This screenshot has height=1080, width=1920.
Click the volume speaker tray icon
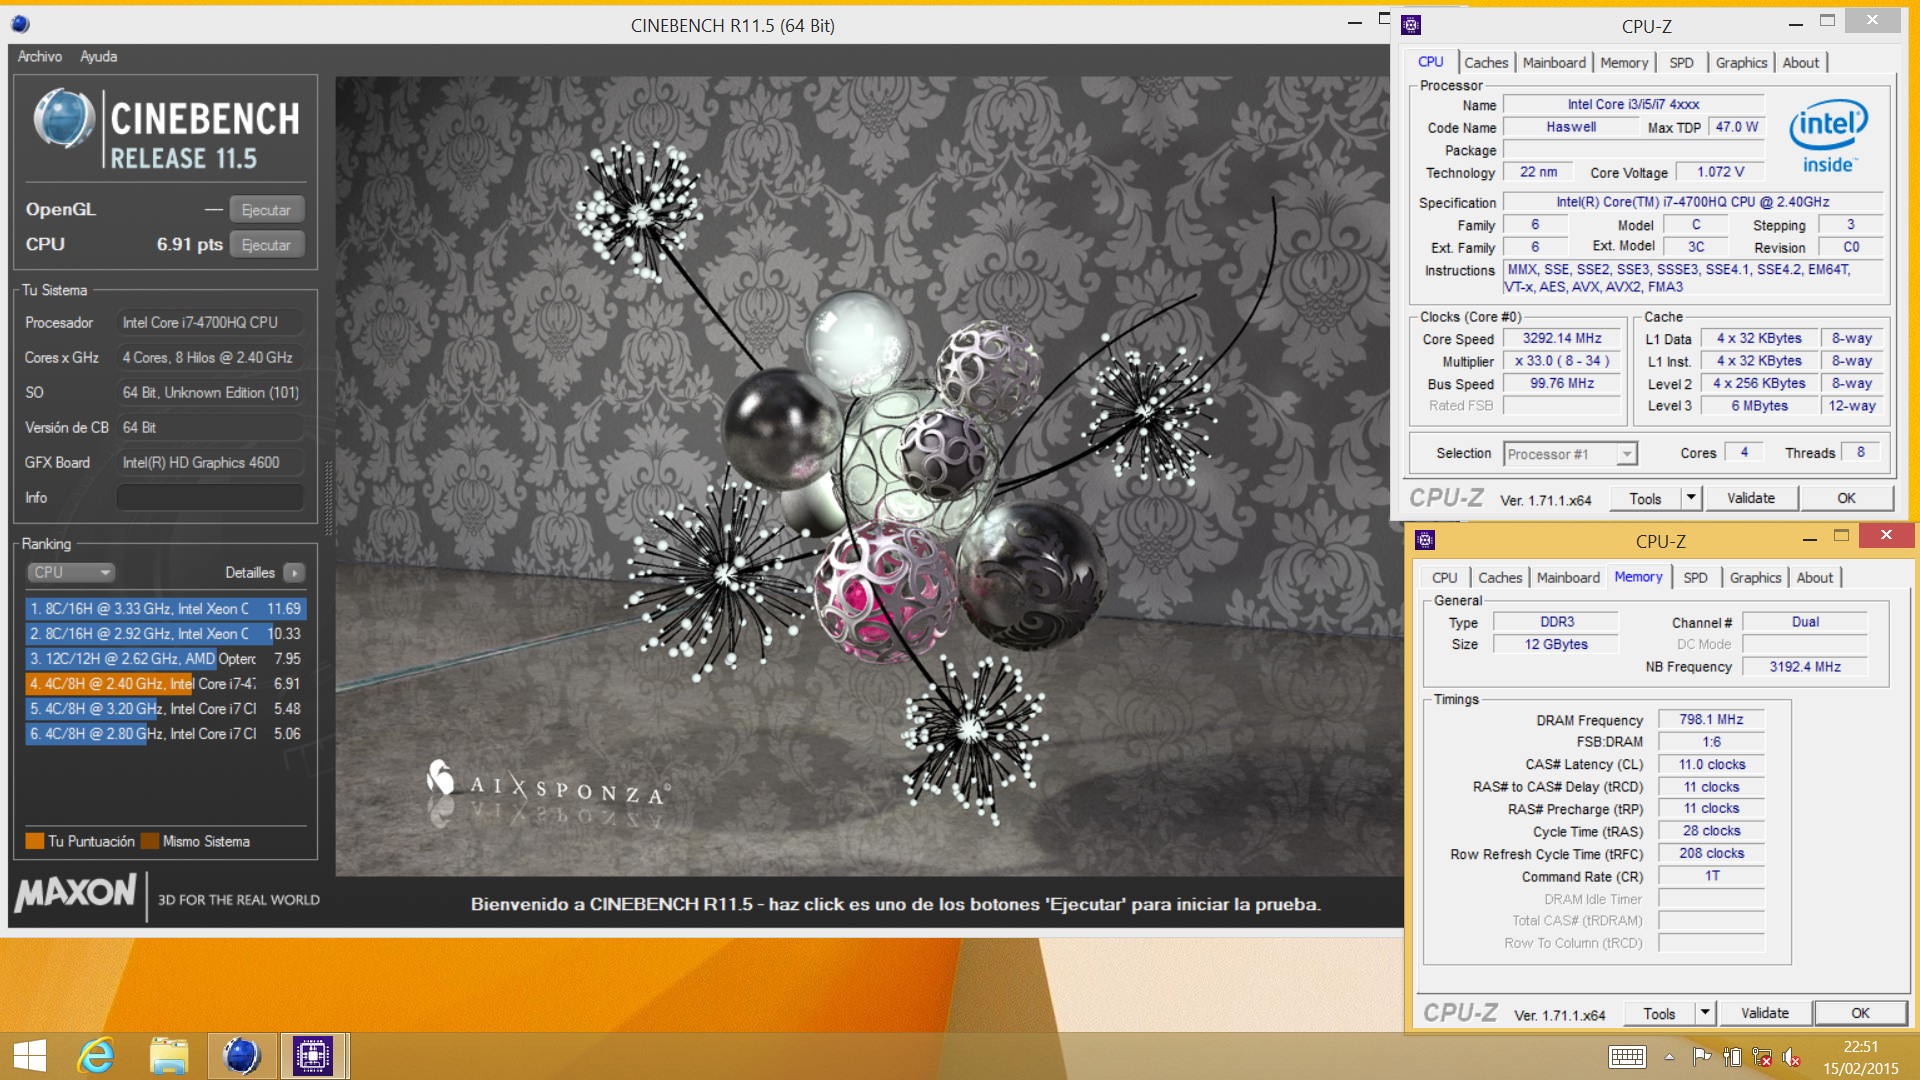pyautogui.click(x=1792, y=1056)
